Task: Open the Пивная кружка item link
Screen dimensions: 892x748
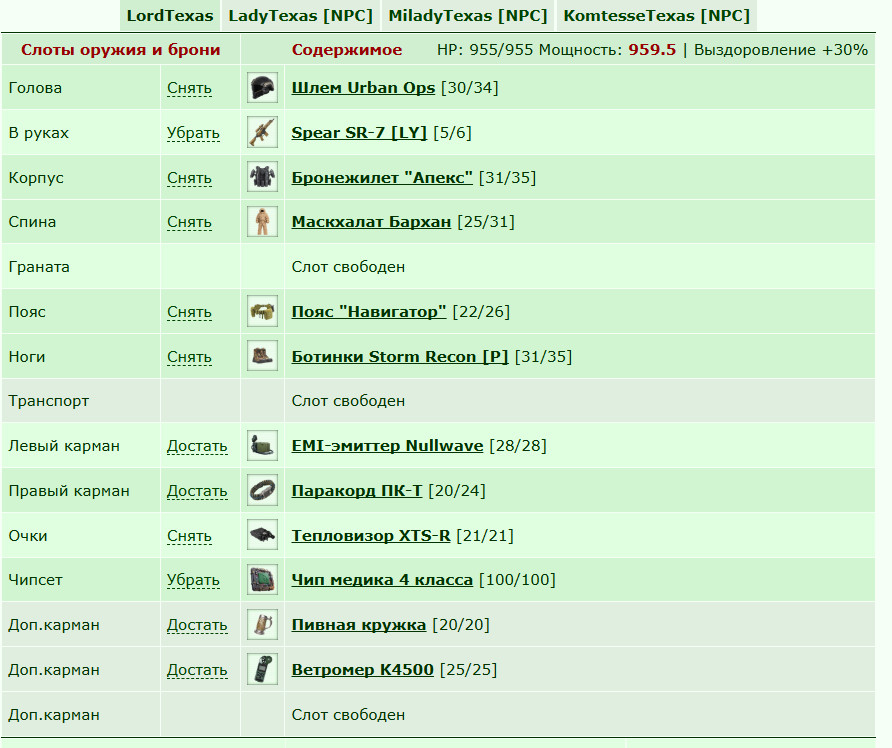Action: click(358, 626)
